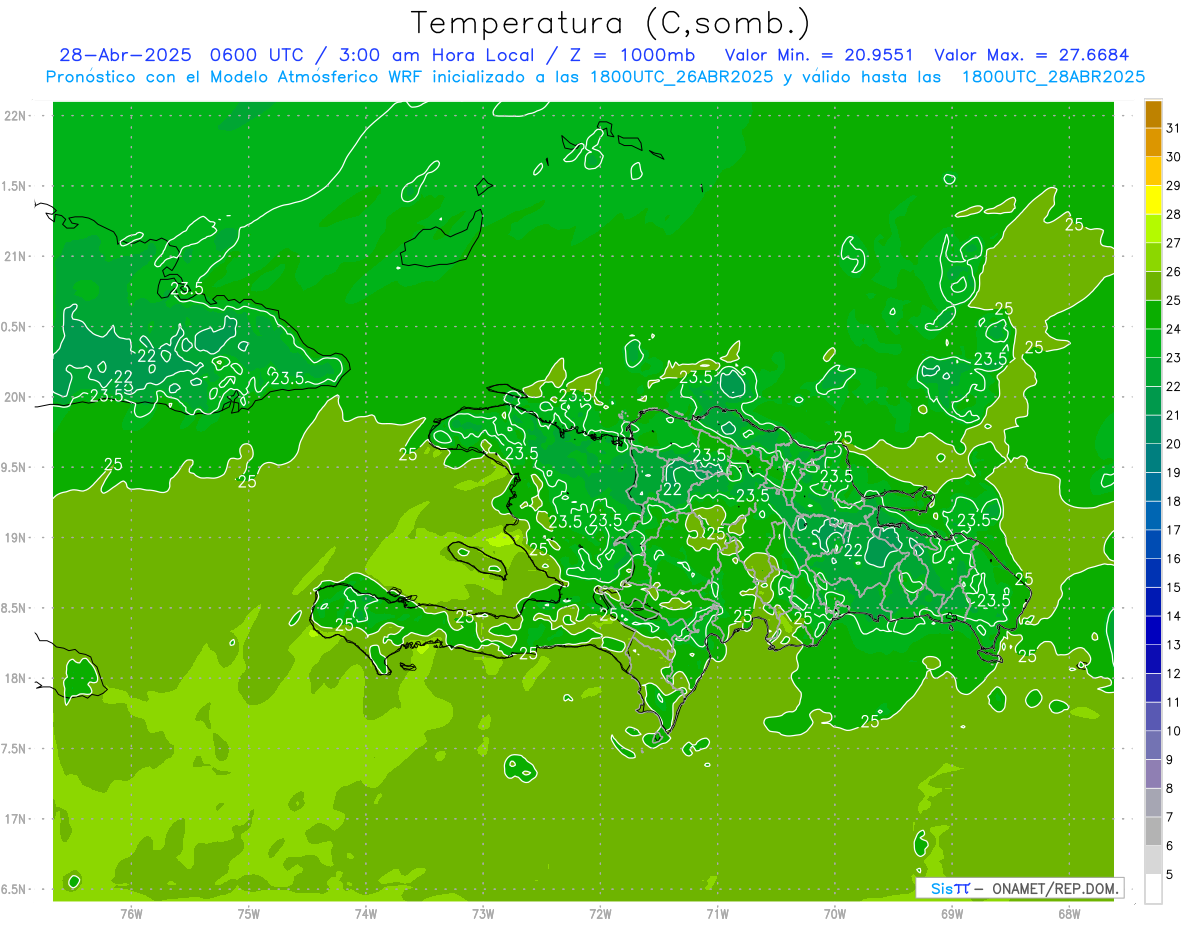Click the 19N latitude axis label

pos(16,537)
